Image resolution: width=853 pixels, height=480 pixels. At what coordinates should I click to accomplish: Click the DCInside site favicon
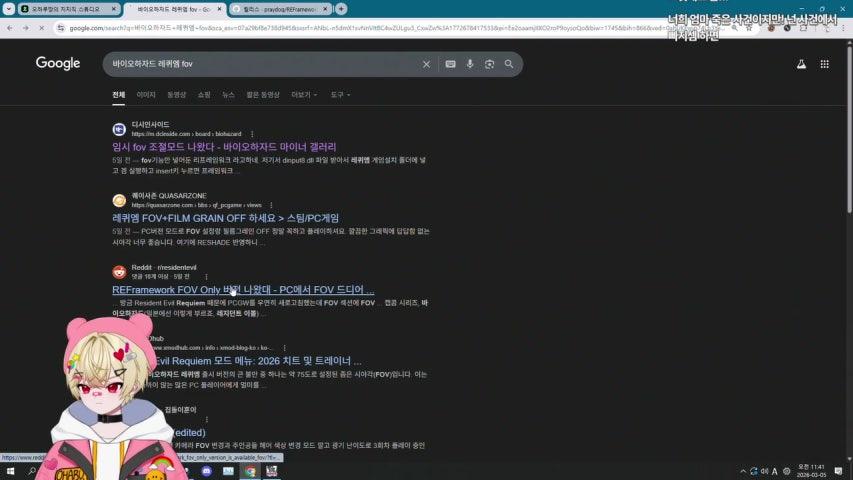point(119,129)
